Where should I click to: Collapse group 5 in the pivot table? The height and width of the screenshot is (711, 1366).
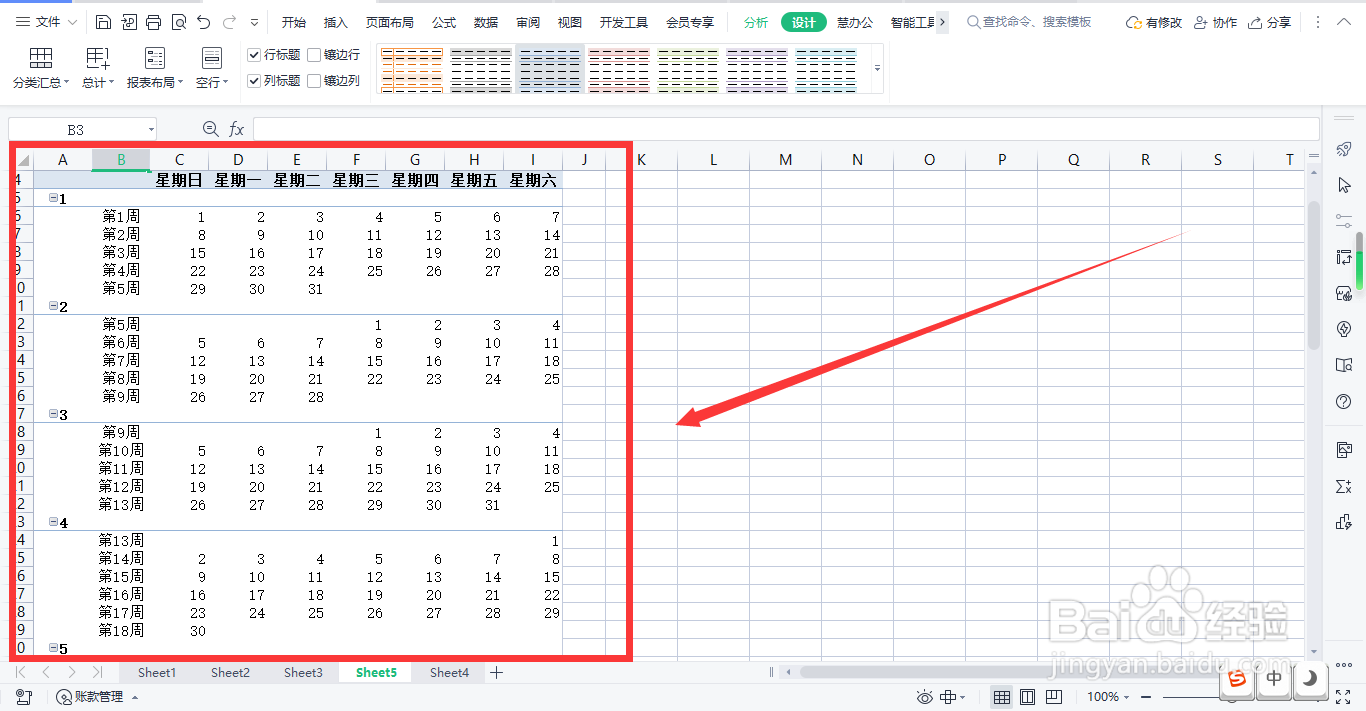click(53, 648)
